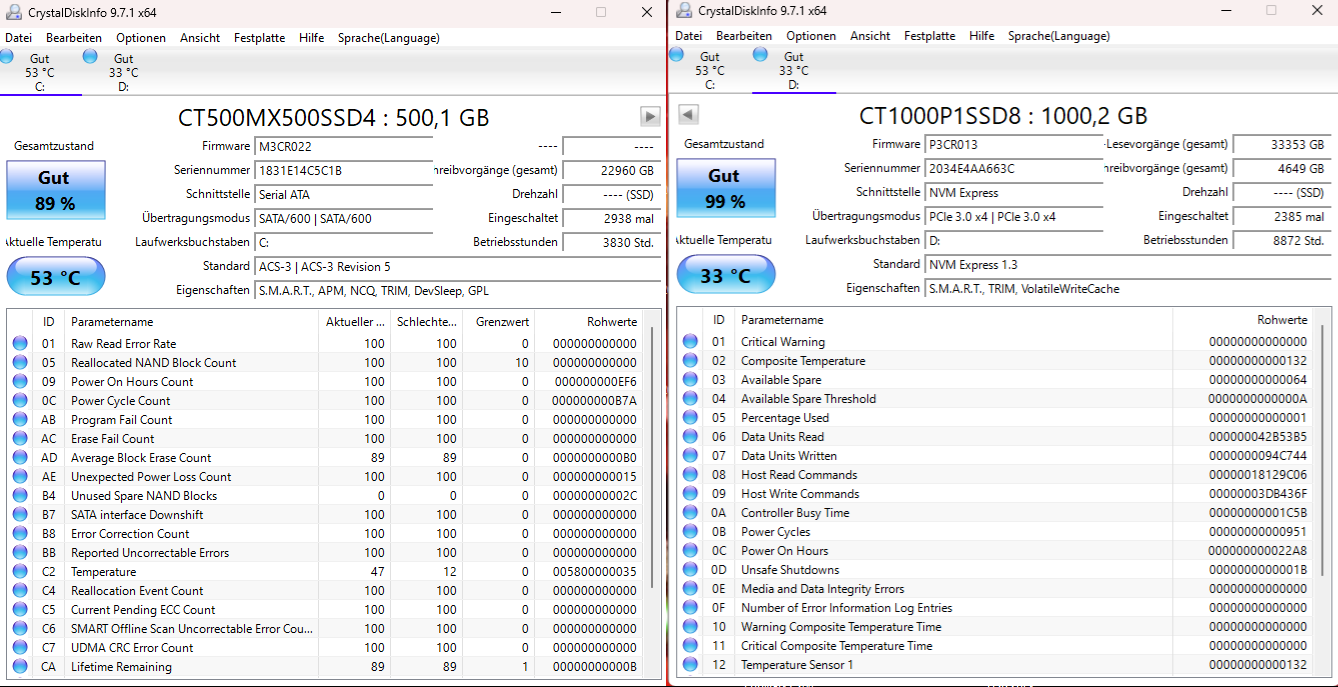Click the Betriebsstunden value 3830 Std.
Screen dimensions: 1338x687
click(610, 242)
